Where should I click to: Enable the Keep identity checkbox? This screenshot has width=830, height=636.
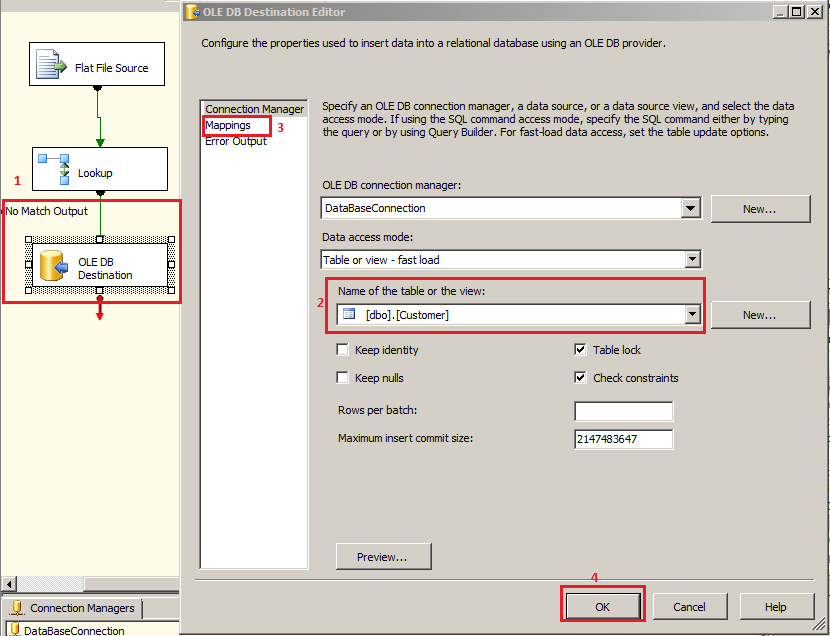[x=340, y=351]
